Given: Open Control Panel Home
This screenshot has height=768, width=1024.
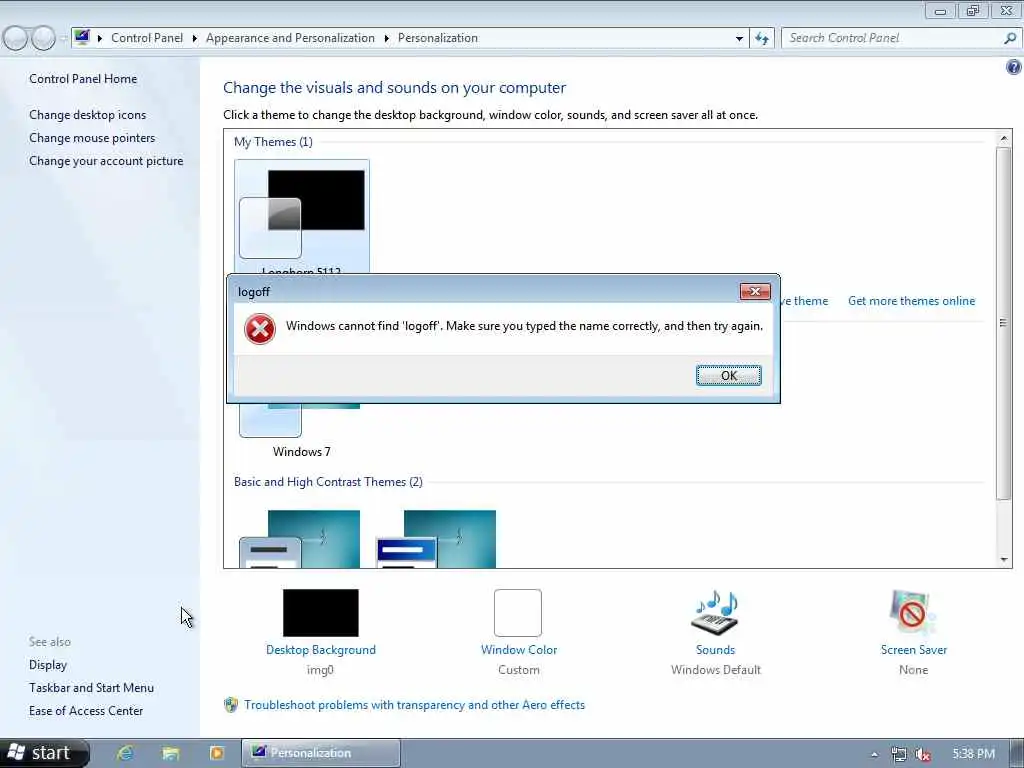Looking at the screenshot, I should (83, 78).
